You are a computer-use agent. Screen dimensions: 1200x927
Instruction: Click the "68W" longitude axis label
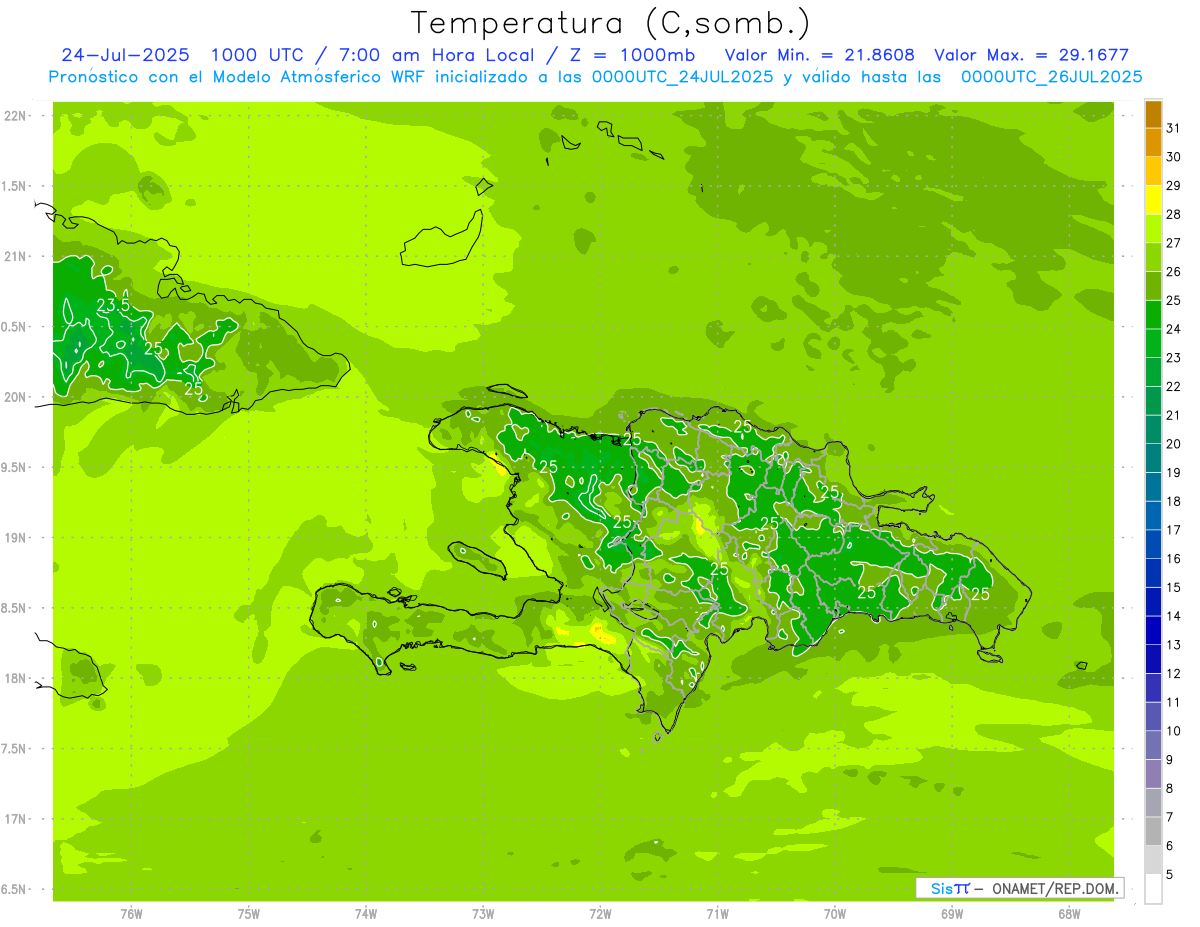pyautogui.click(x=1069, y=914)
